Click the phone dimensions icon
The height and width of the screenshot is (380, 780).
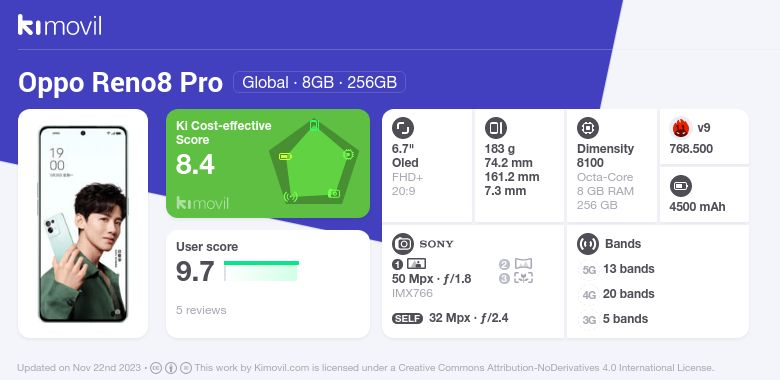[496, 128]
